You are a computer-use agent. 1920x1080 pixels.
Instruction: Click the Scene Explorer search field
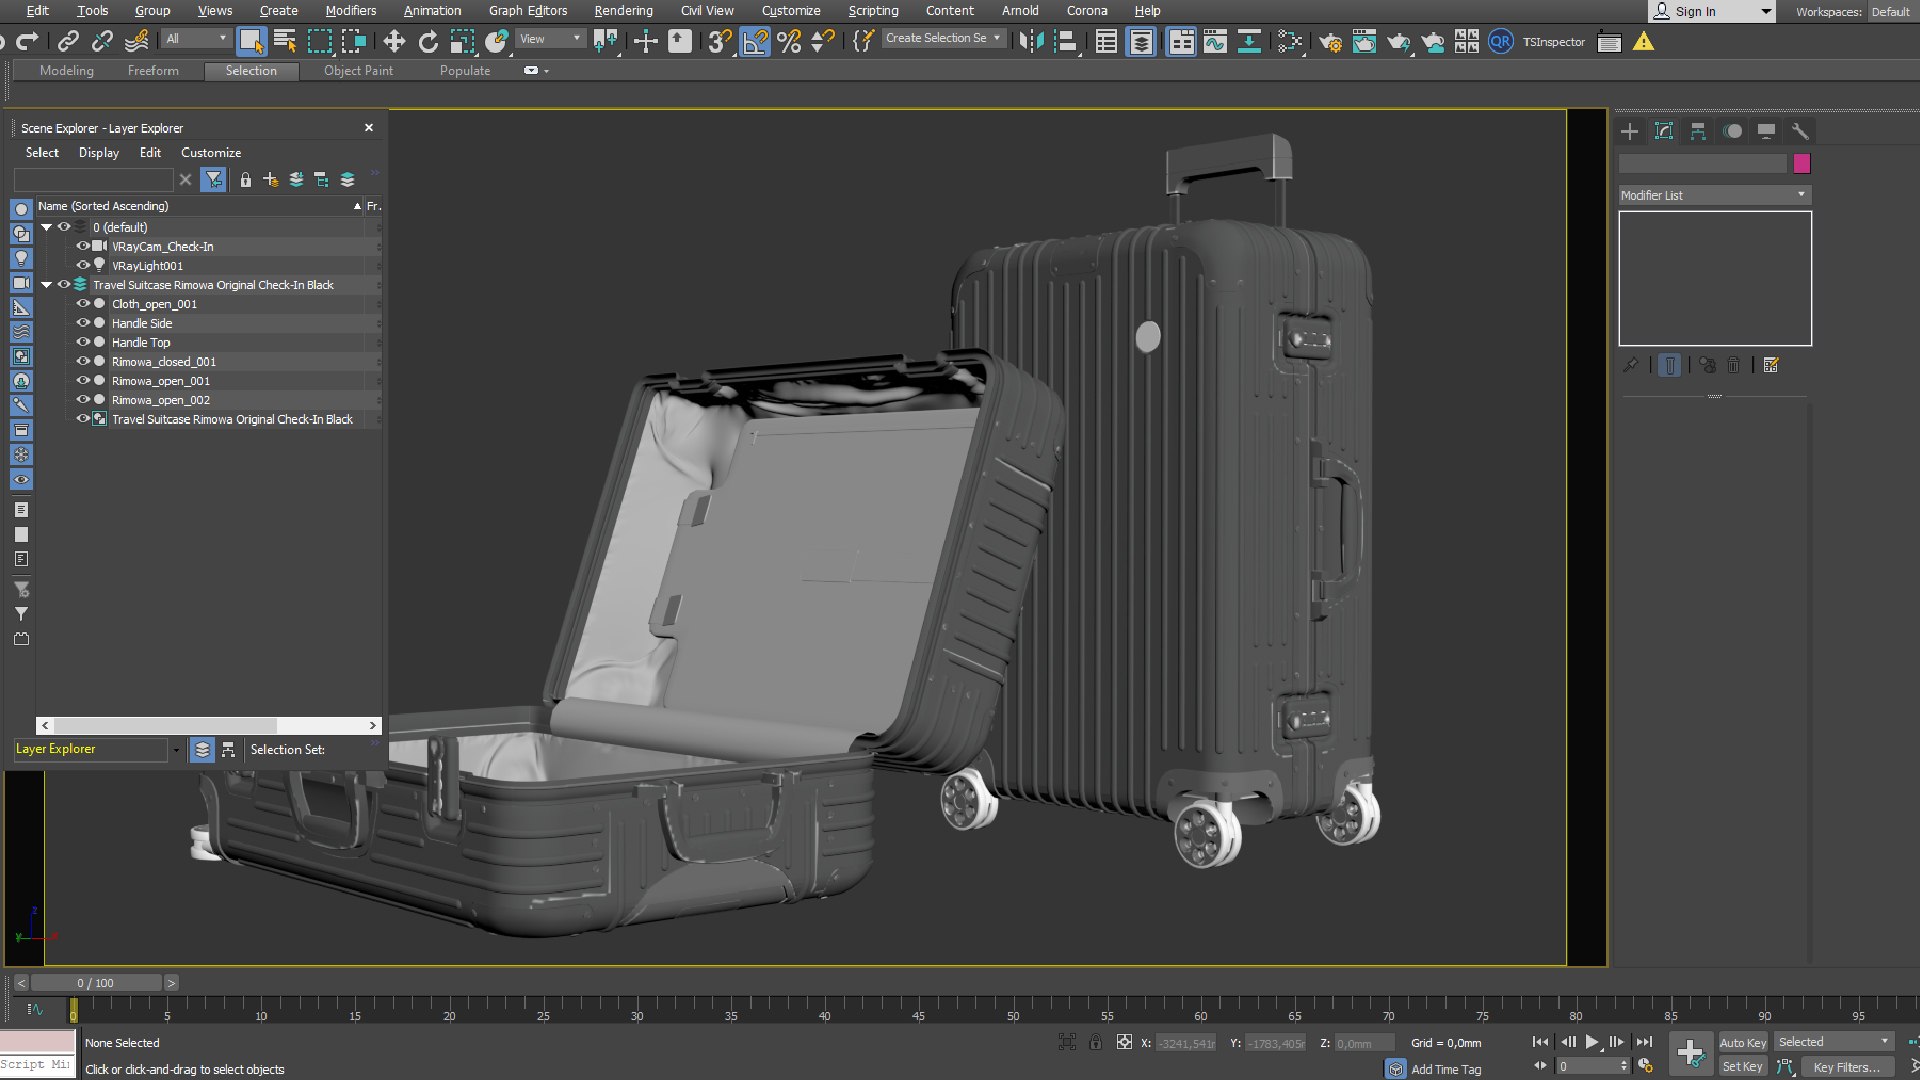coord(93,180)
